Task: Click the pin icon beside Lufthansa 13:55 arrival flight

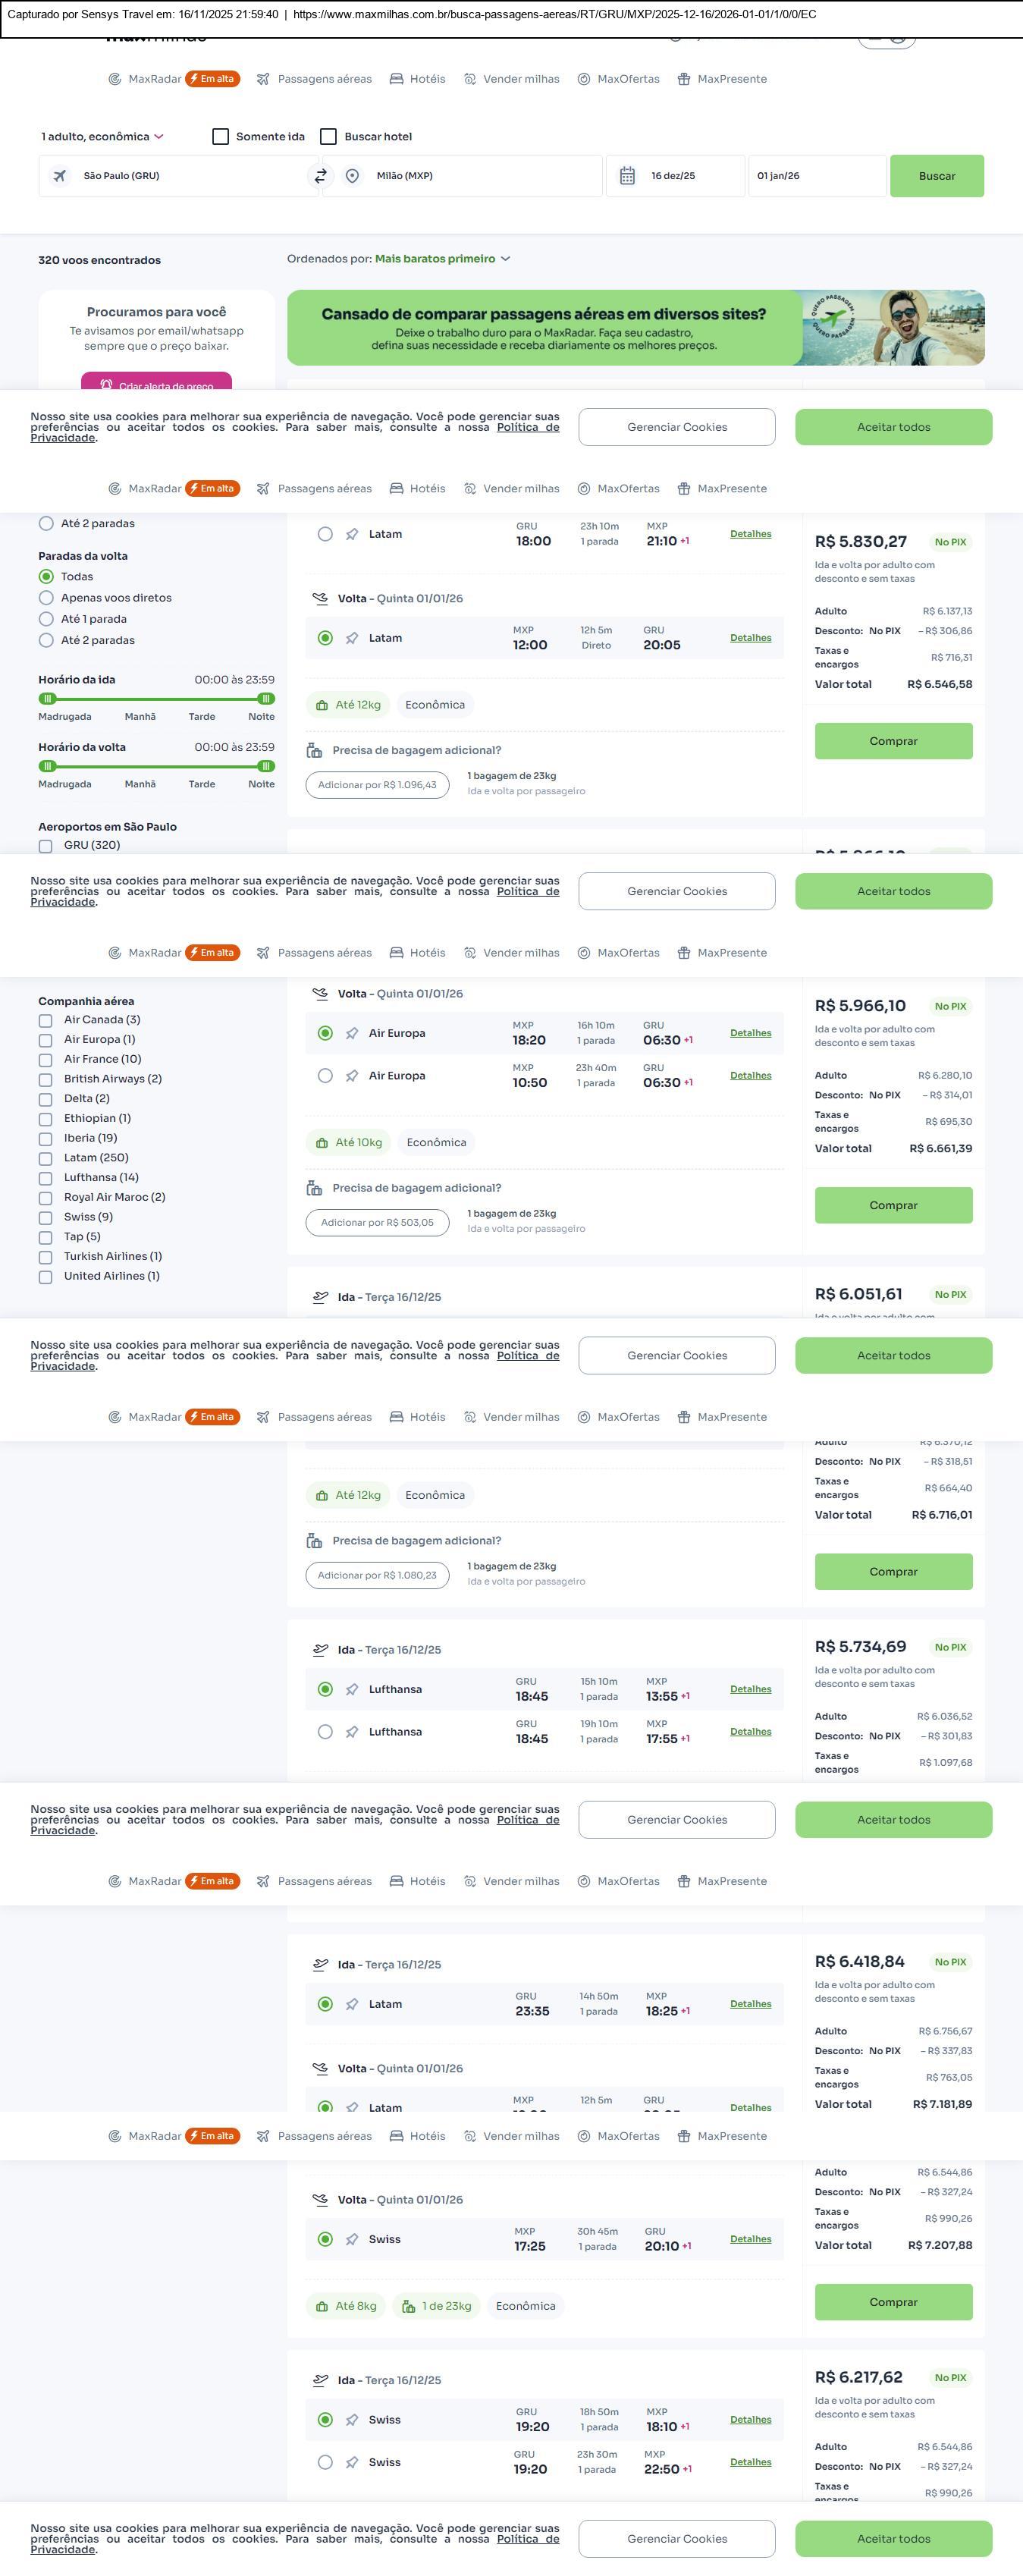Action: pos(352,1689)
